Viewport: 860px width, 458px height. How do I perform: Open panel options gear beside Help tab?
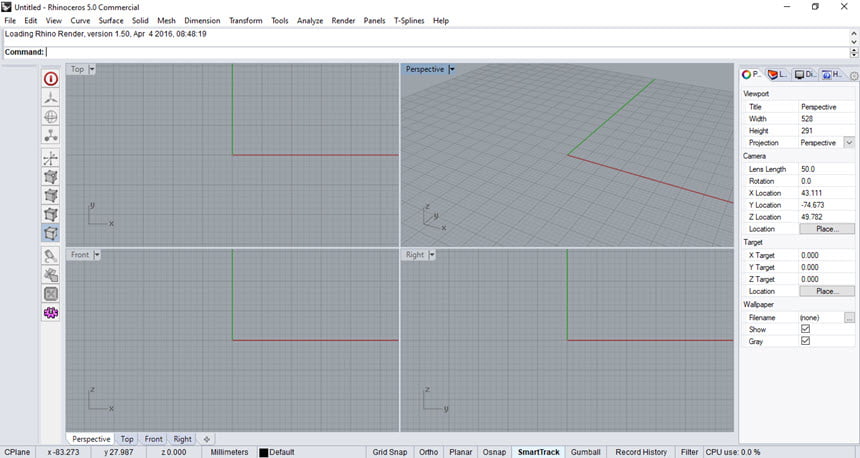[854, 76]
